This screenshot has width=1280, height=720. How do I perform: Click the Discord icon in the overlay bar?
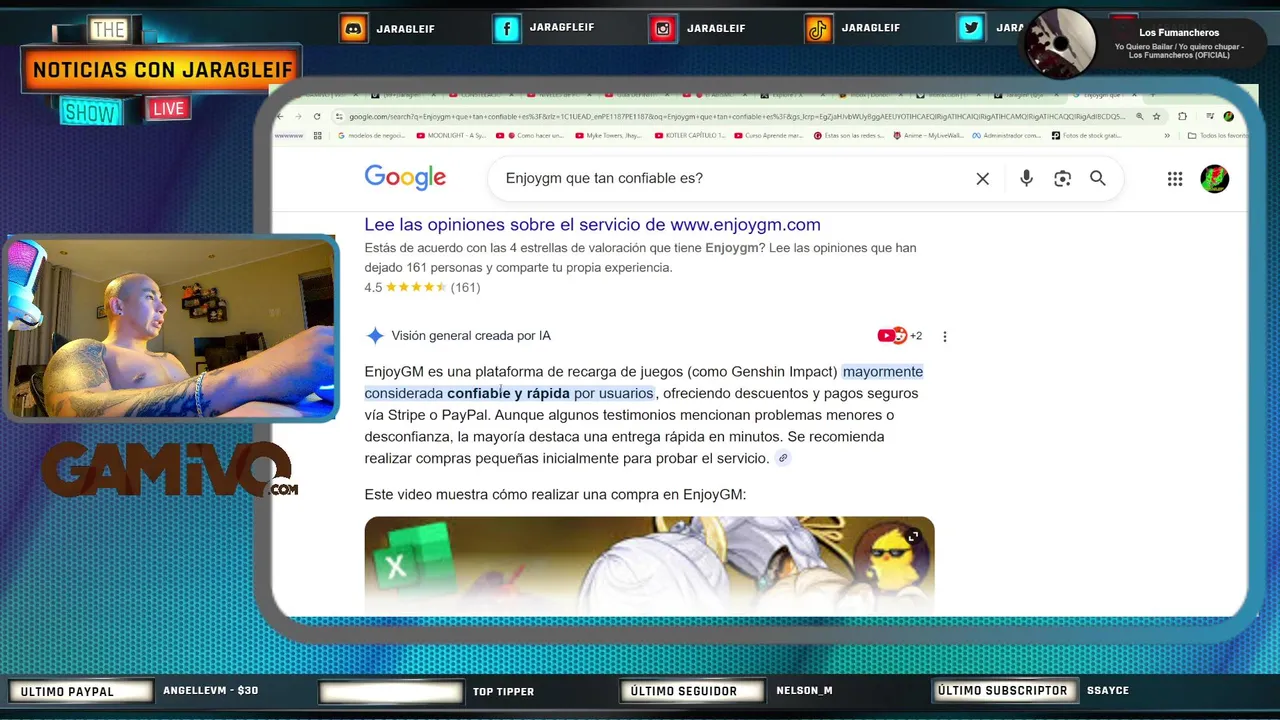(x=353, y=29)
